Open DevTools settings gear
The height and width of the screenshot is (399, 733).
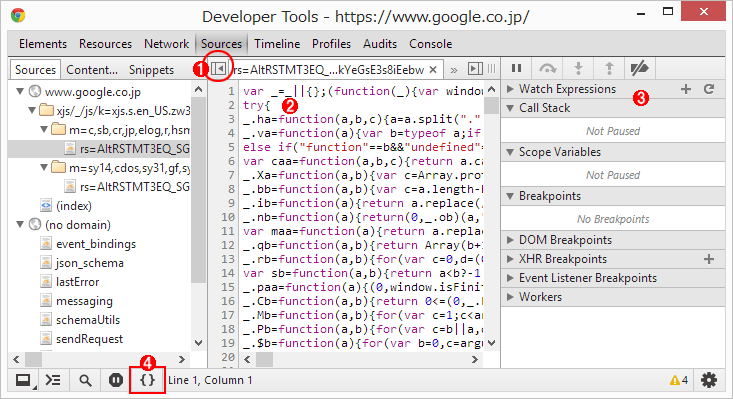(x=709, y=380)
